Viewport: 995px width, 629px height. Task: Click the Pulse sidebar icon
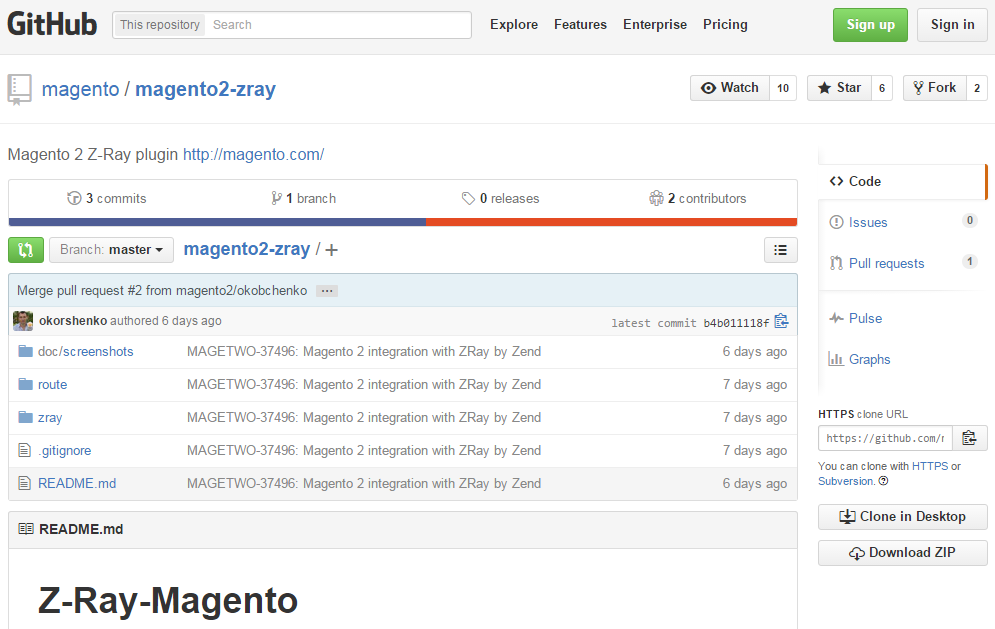click(836, 318)
